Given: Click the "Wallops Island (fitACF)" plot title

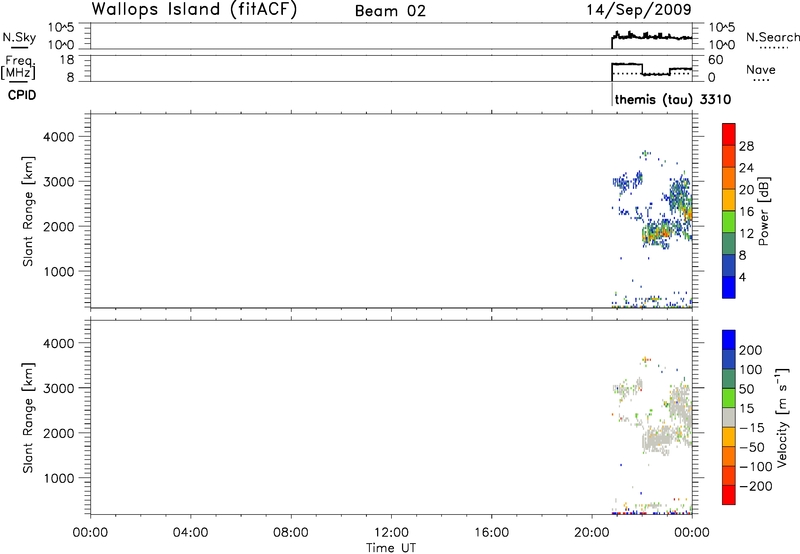Looking at the screenshot, I should [194, 10].
